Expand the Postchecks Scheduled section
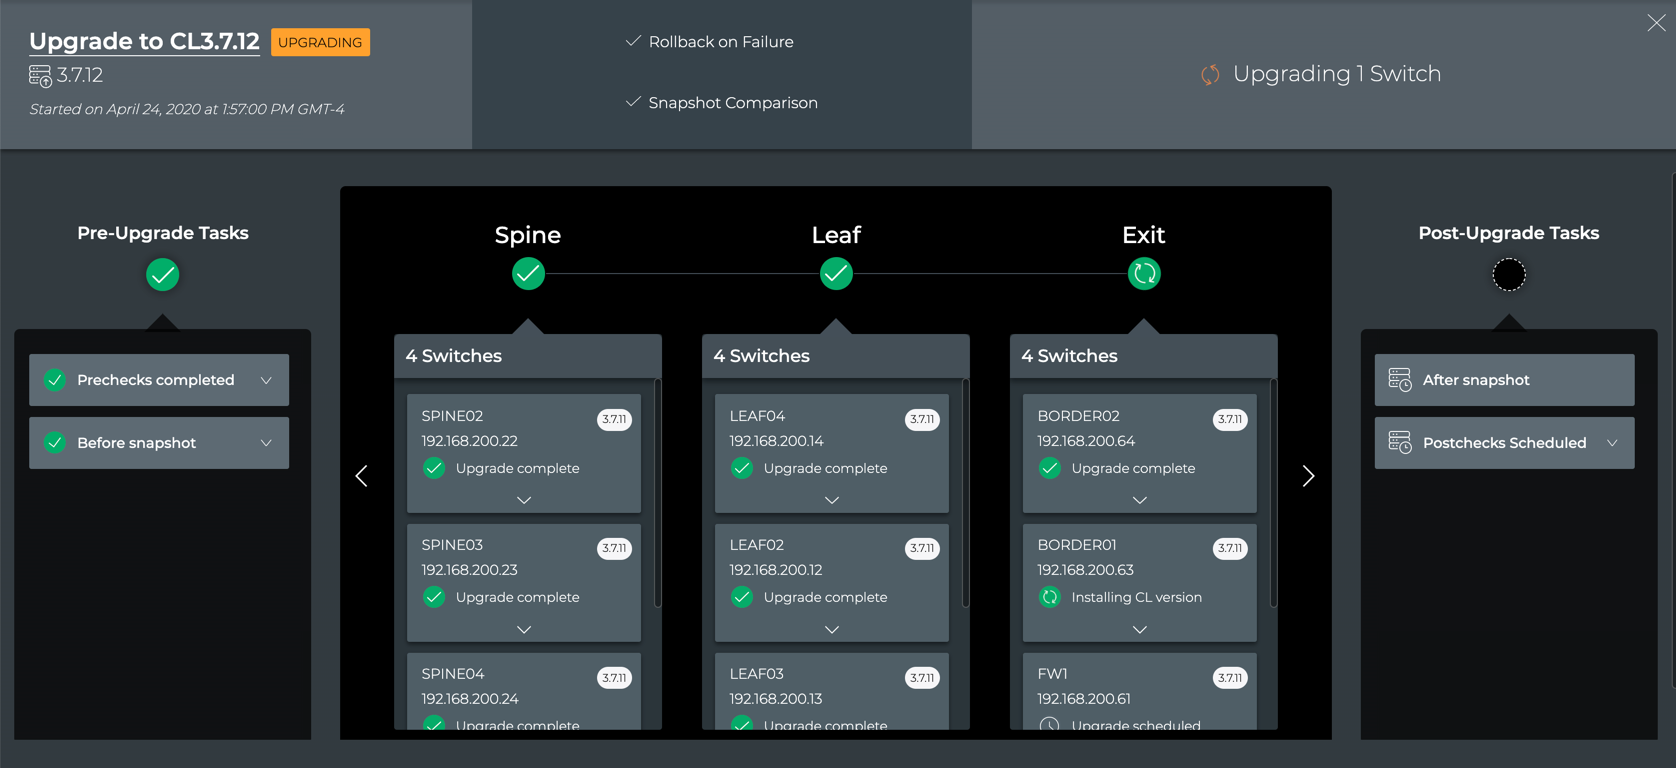 (1612, 443)
